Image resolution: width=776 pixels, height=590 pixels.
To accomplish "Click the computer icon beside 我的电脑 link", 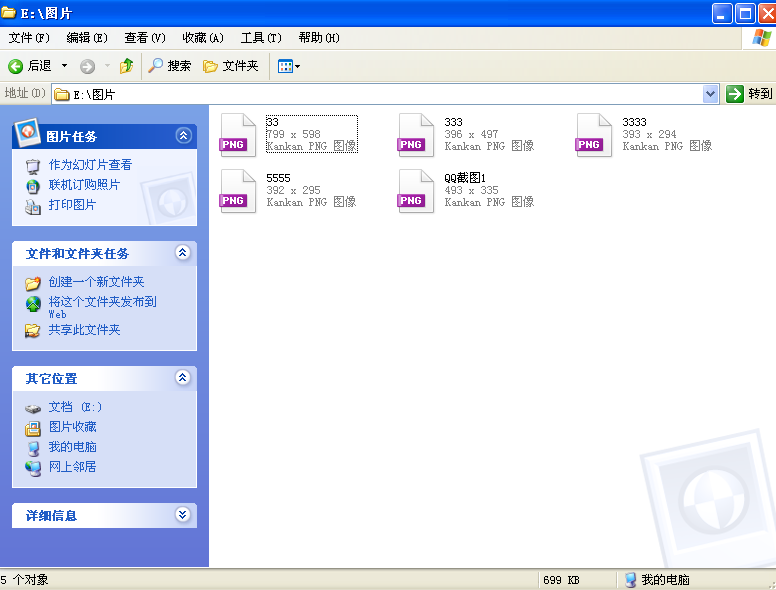I will click(x=33, y=448).
